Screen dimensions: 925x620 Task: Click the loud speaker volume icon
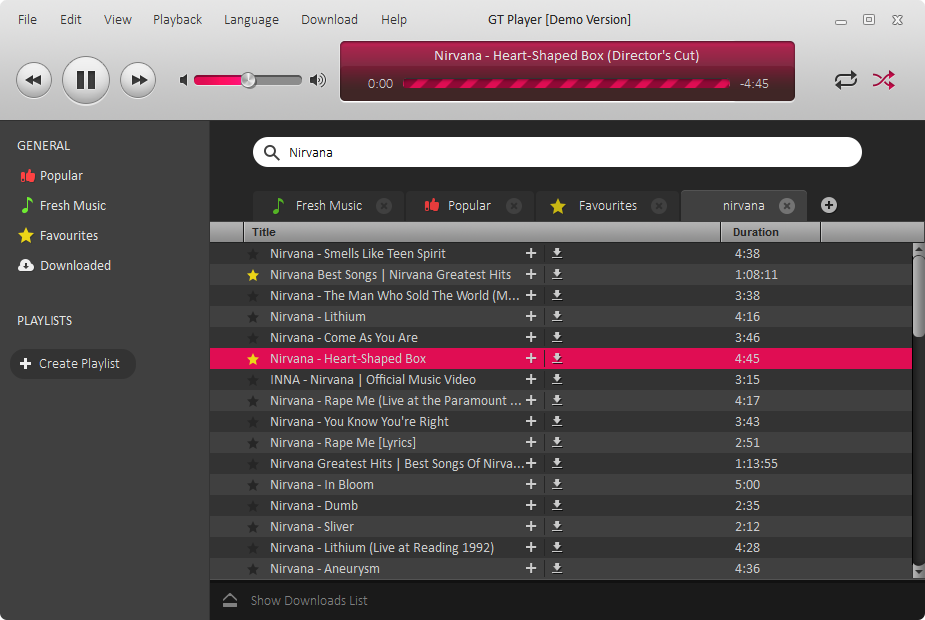tap(318, 80)
